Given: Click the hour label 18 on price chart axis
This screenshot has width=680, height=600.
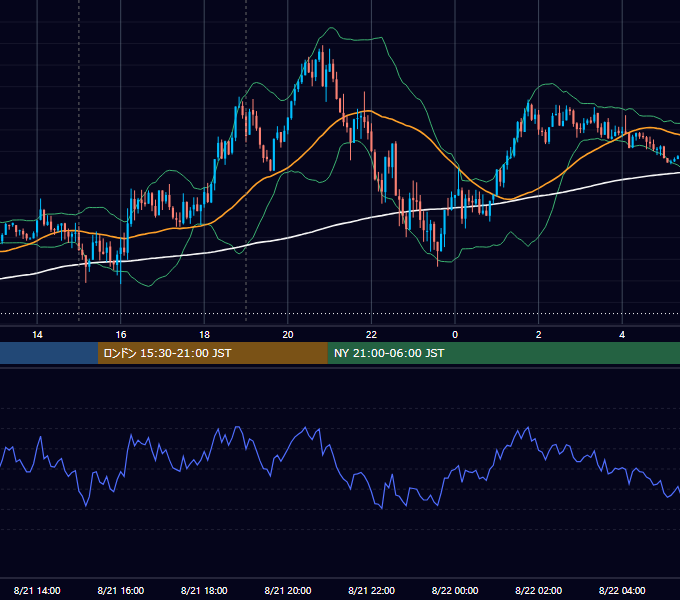Looking at the screenshot, I should tap(204, 335).
